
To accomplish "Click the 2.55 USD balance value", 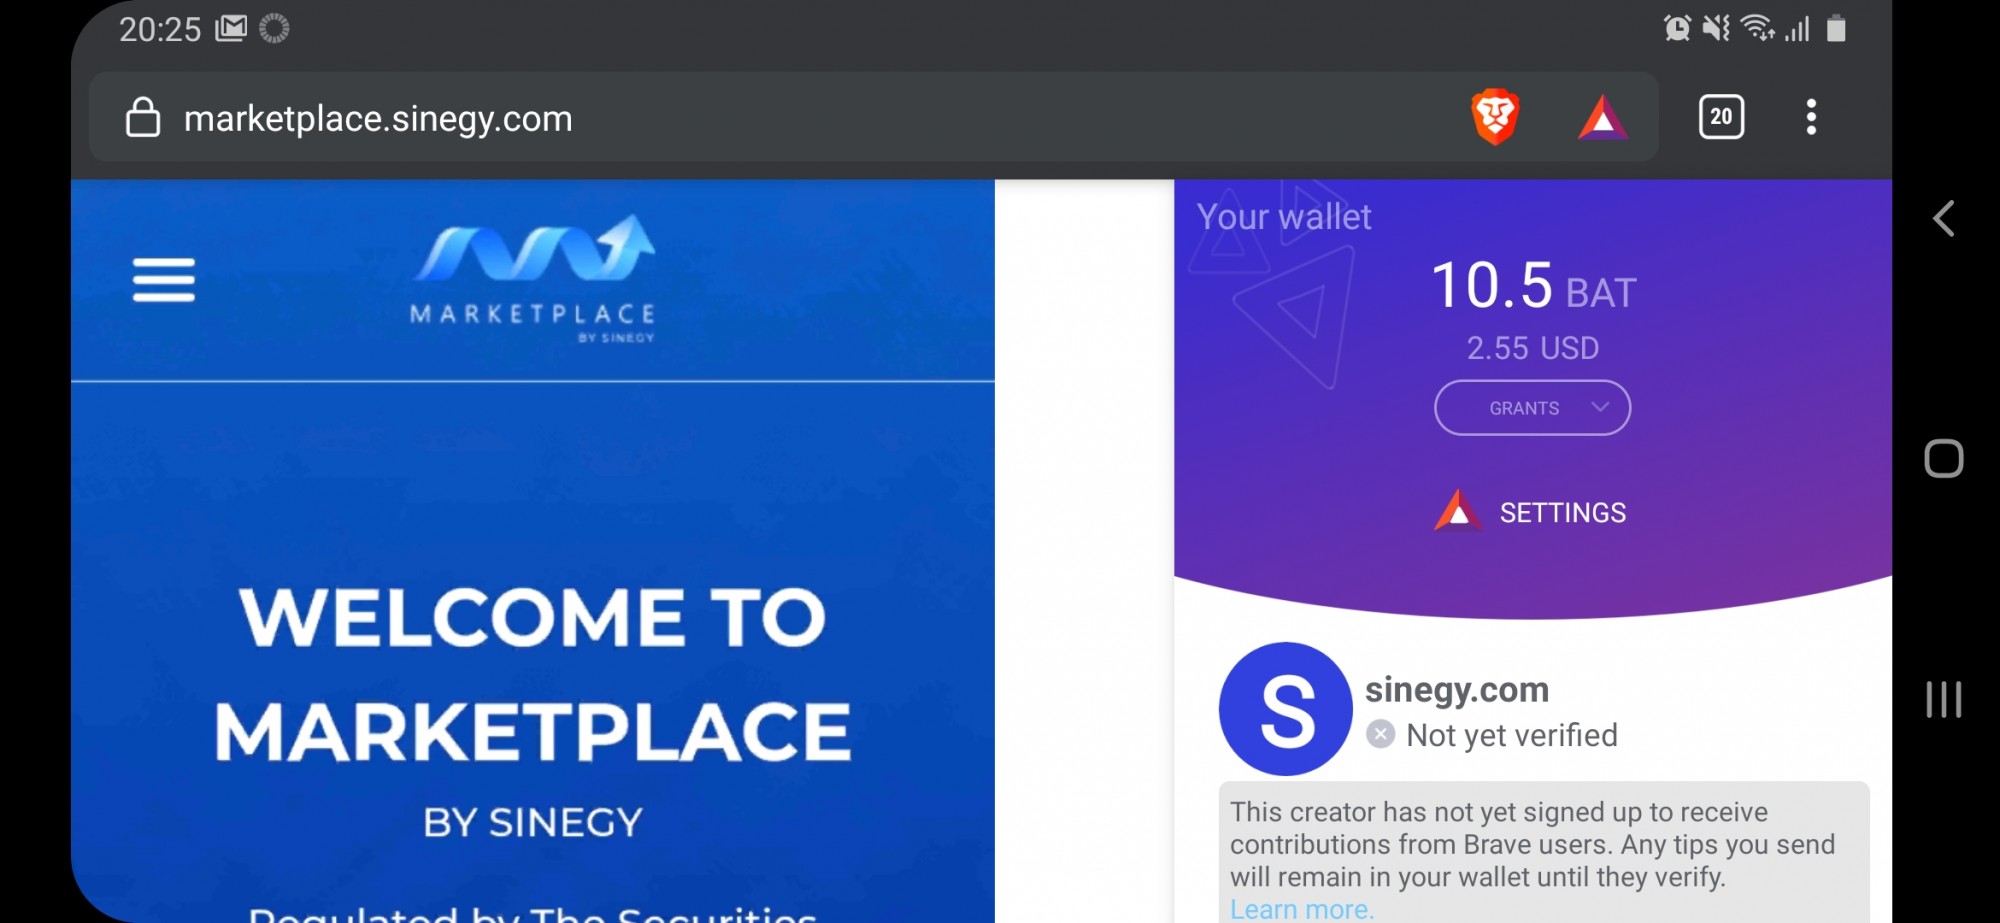I will point(1533,348).
